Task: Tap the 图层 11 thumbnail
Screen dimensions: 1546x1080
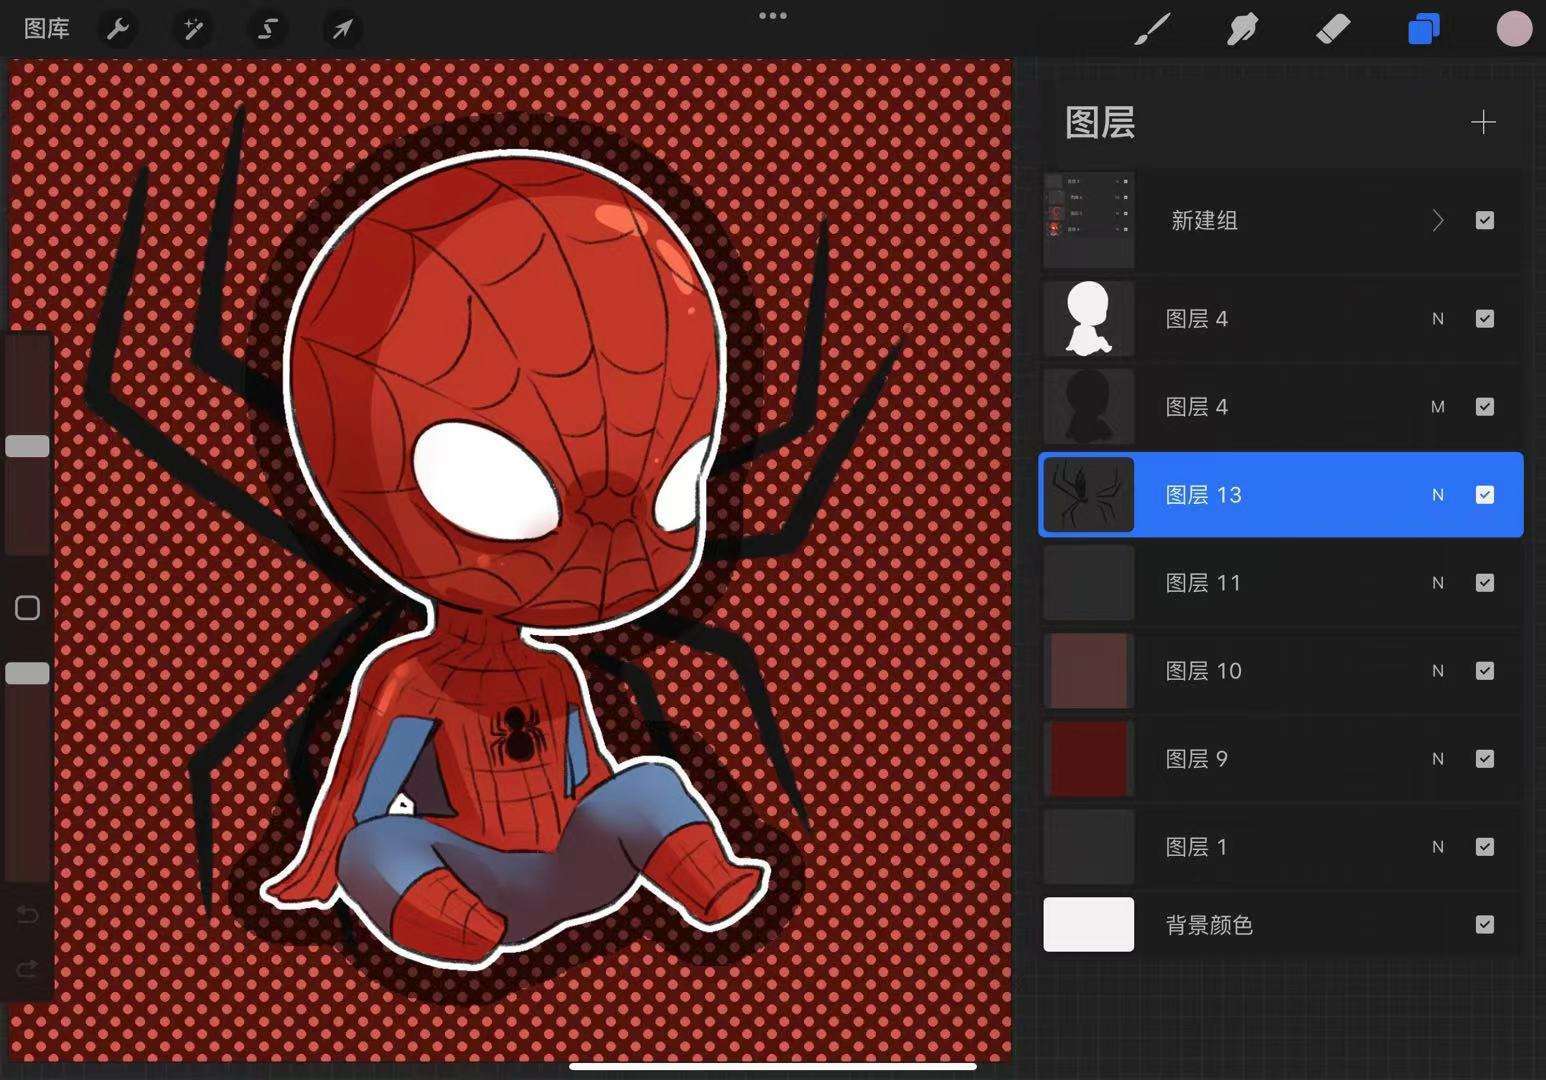Action: [1089, 583]
